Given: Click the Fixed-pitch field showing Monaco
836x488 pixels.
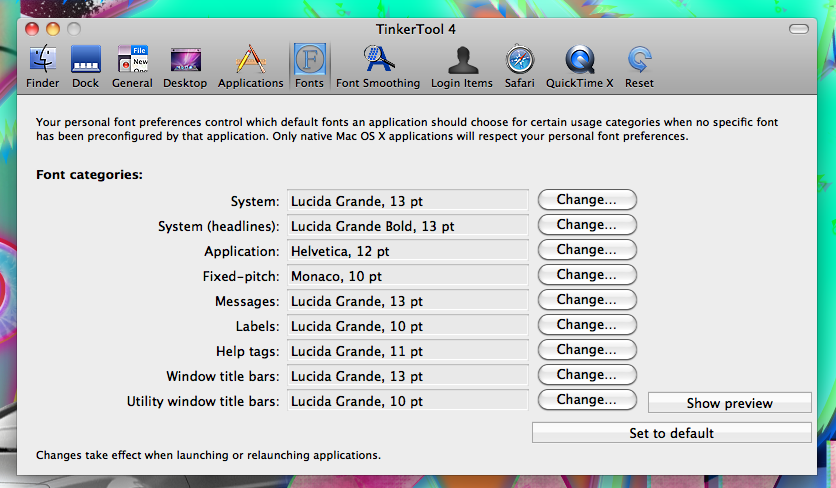Looking at the screenshot, I should tap(408, 276).
